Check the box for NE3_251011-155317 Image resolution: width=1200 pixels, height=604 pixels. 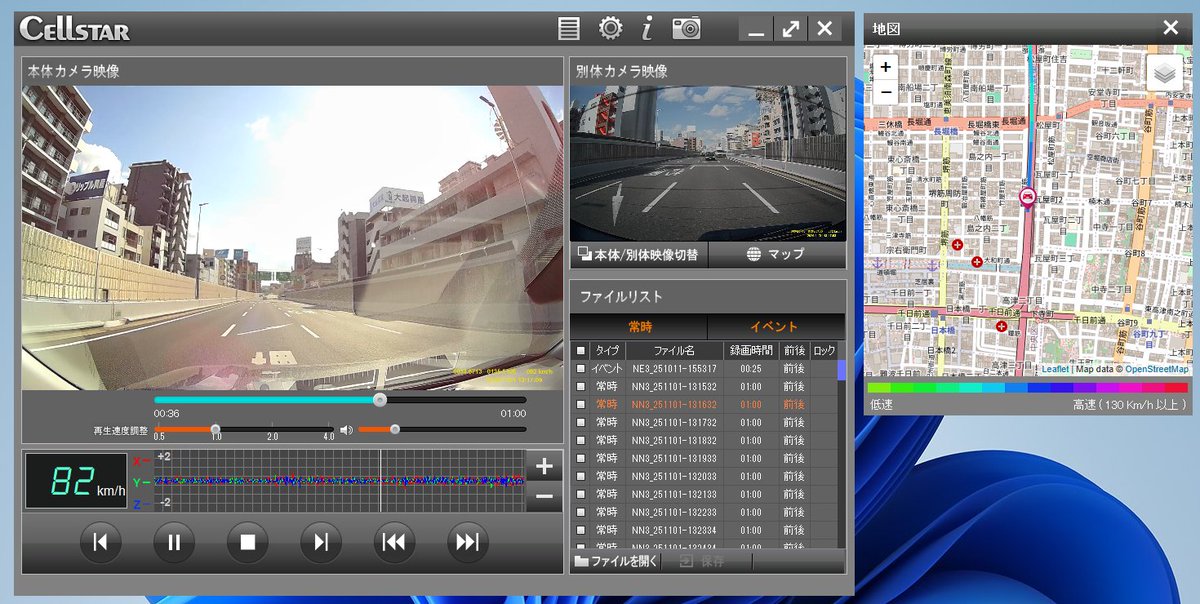(x=581, y=369)
